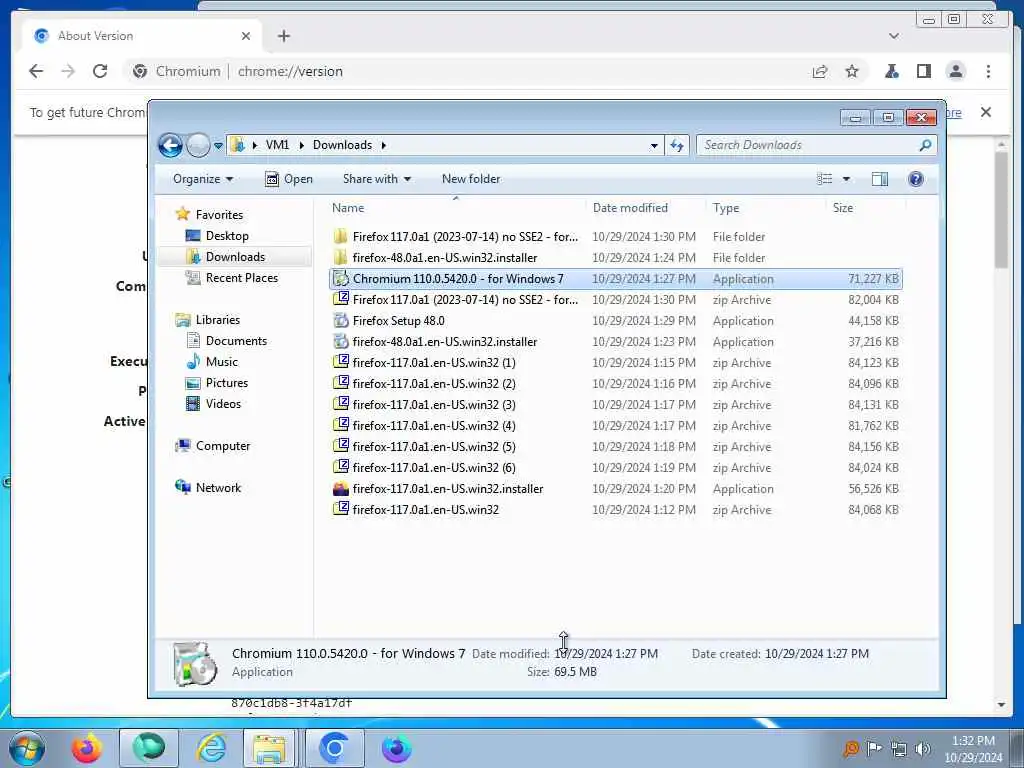Open the Windows Start menu
1024x768 pixels.
pos(26,748)
